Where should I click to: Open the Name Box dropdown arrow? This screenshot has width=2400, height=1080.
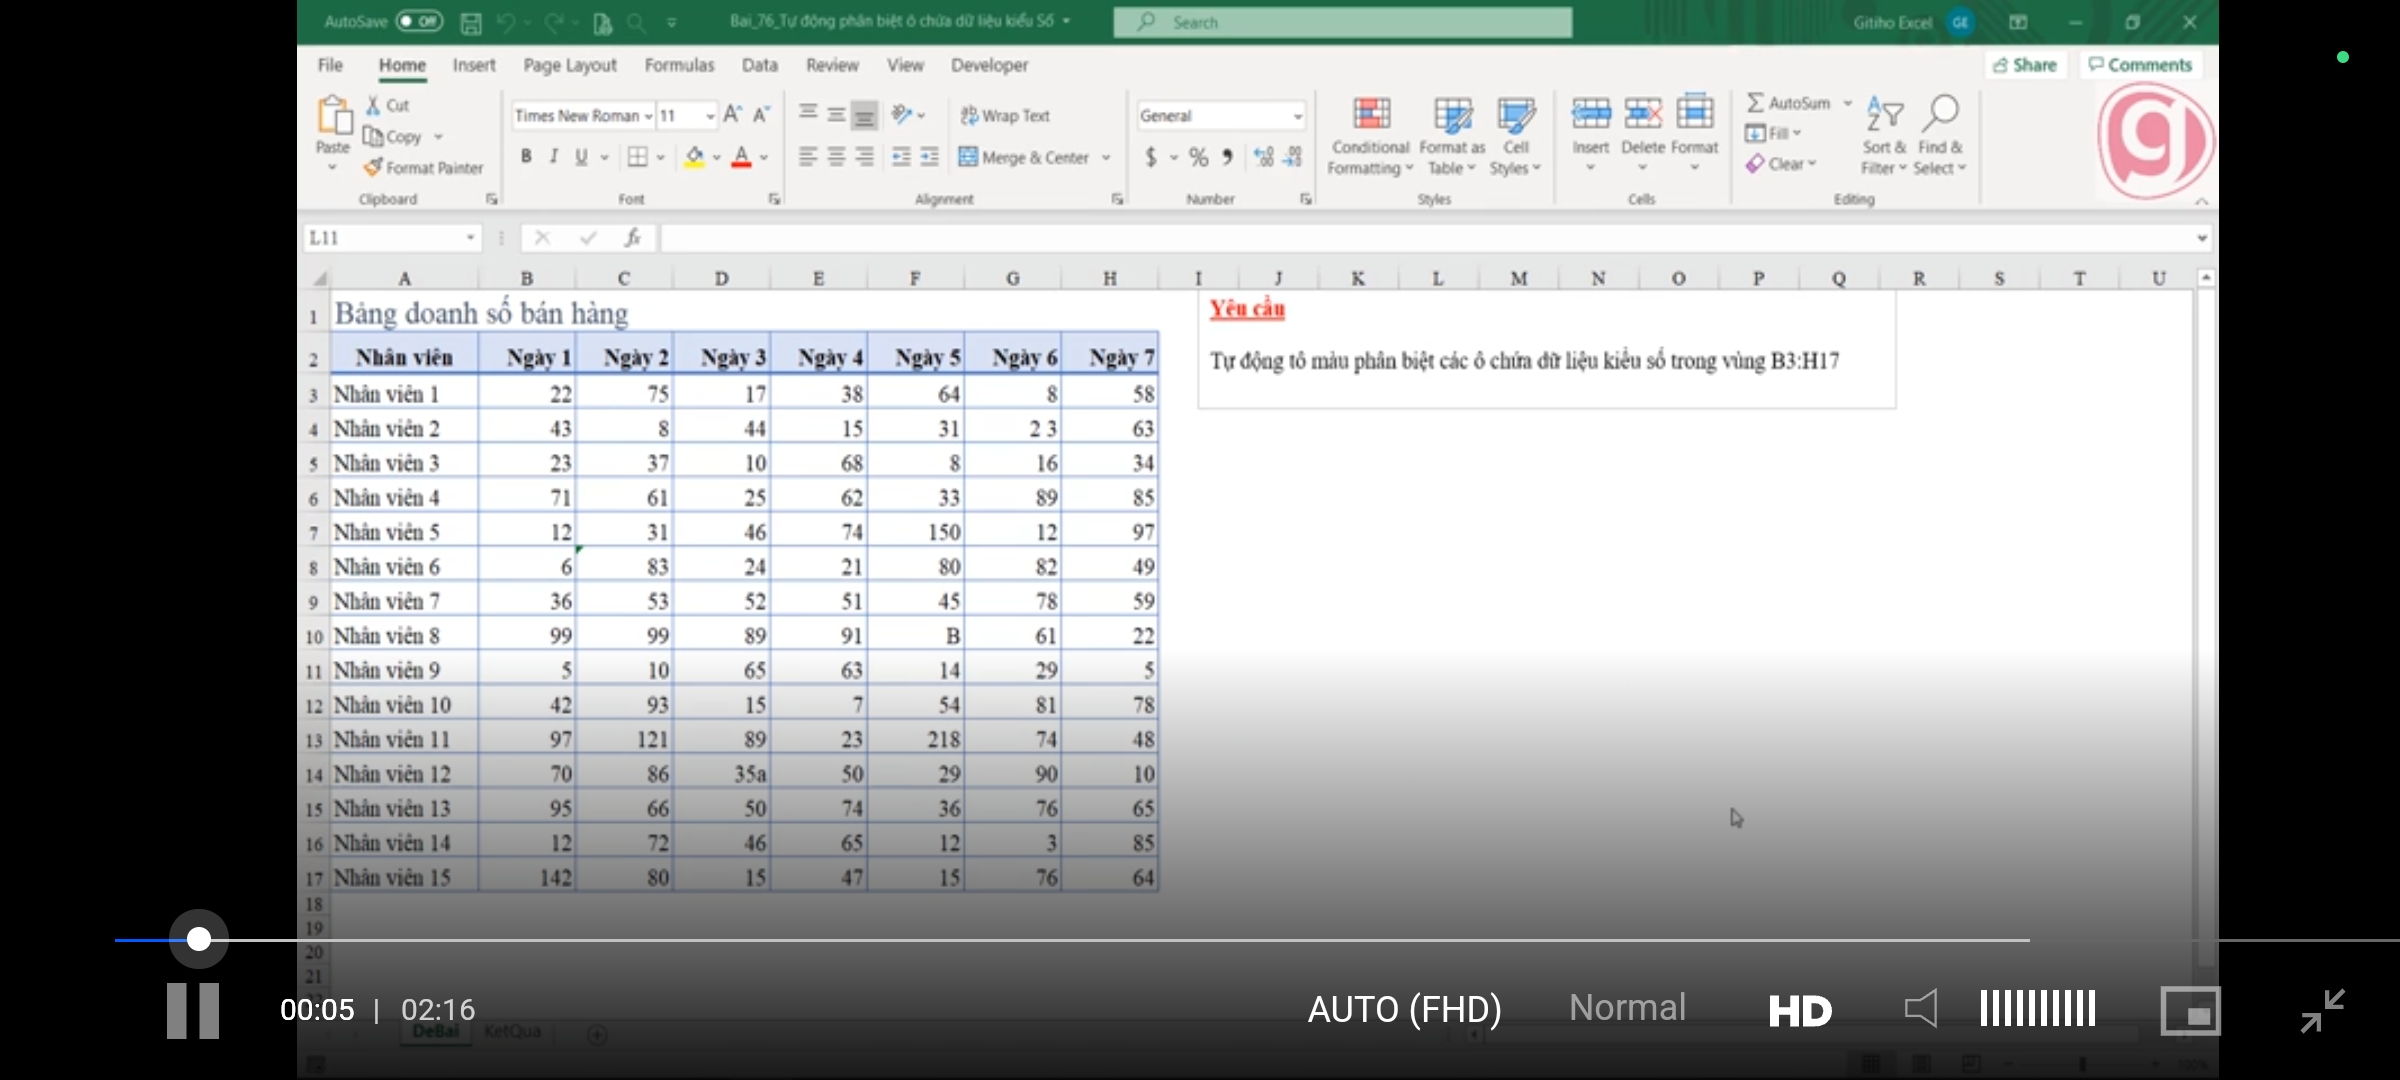point(470,238)
